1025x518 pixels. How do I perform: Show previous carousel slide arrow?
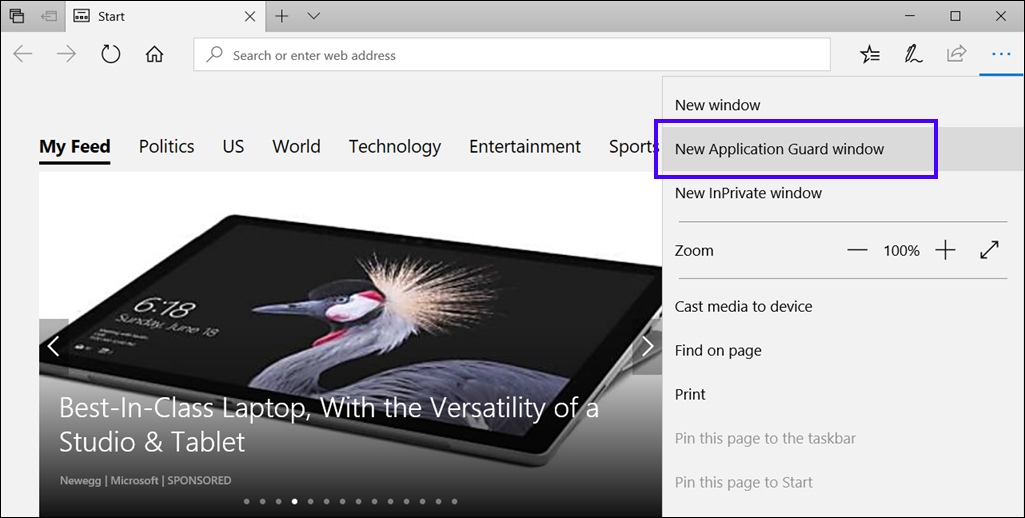pyautogui.click(x=54, y=346)
